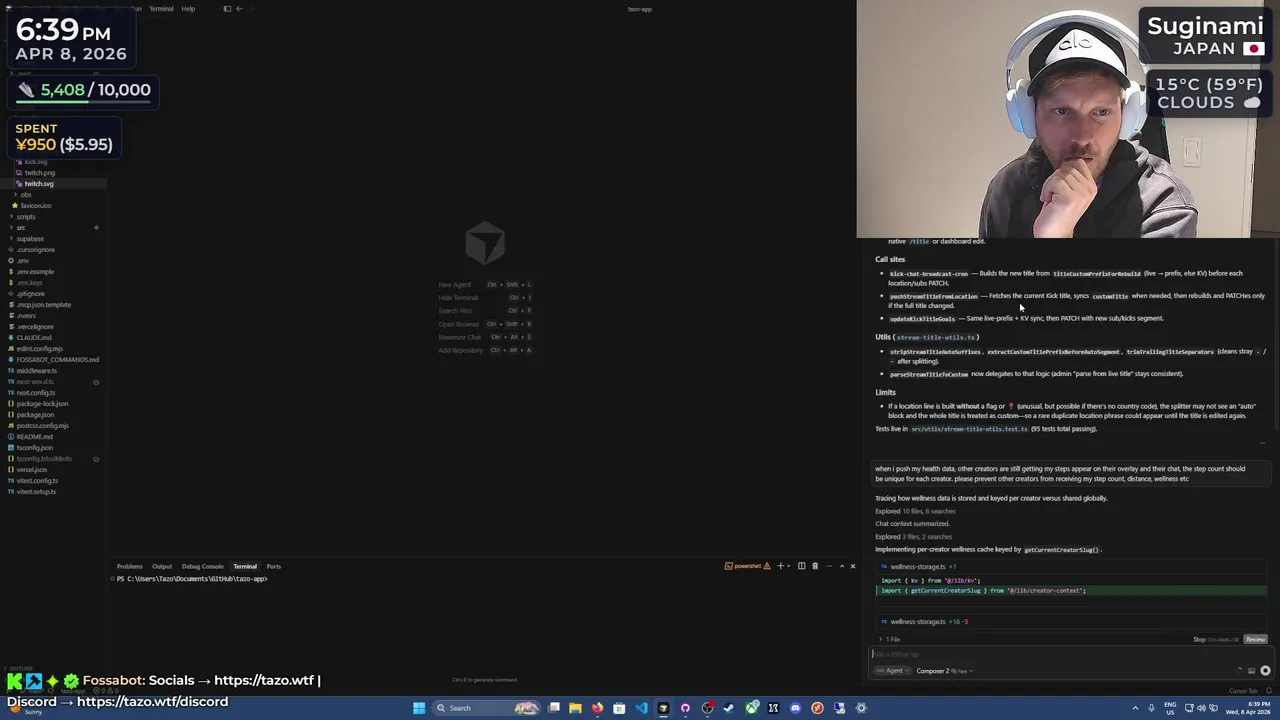Open postcss.config.mjs file
The height and width of the screenshot is (720, 1280).
[x=42, y=426]
